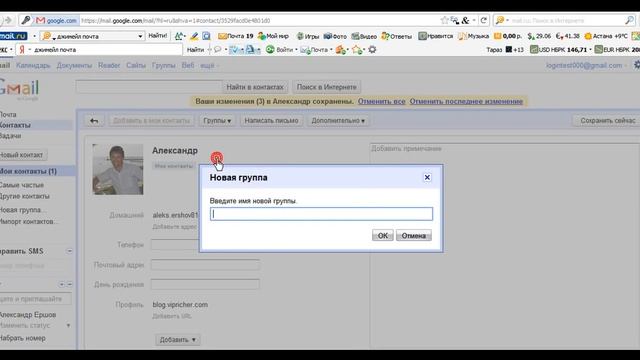Click Написать письмо button
This screenshot has width=640, height=360.
tap(271, 121)
